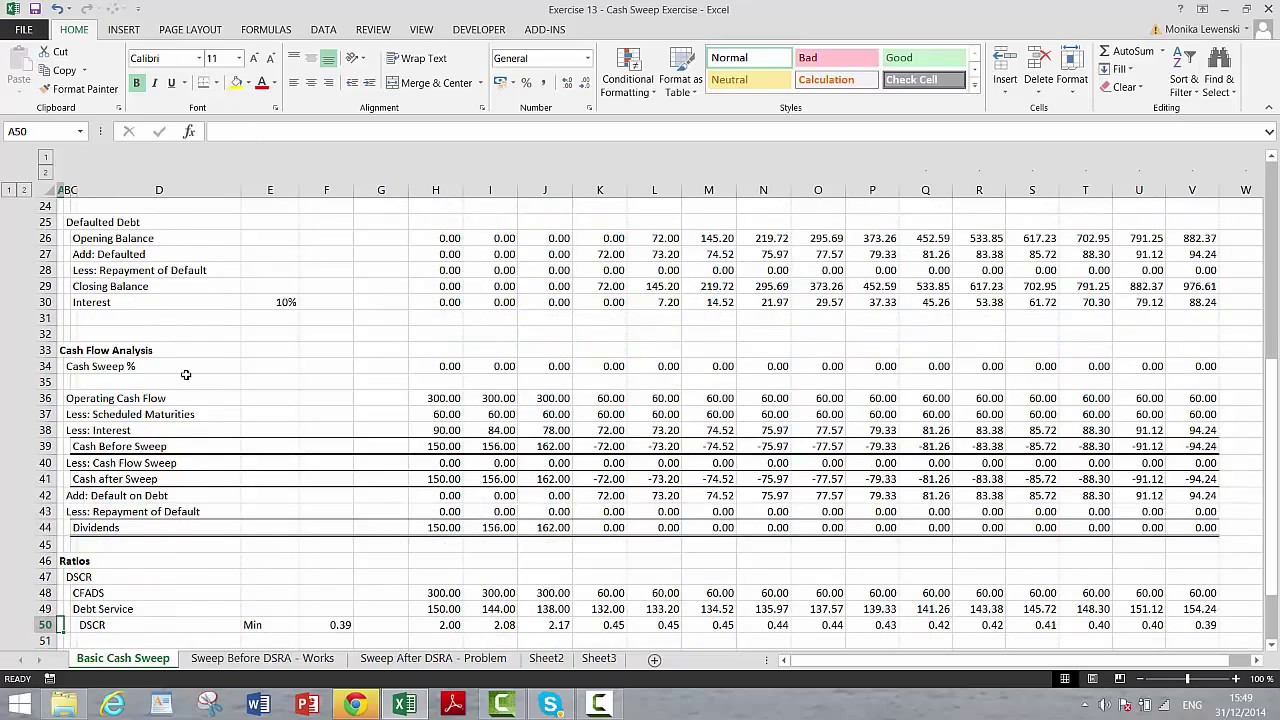This screenshot has height=720, width=1280.
Task: Open the font size dropdown showing 11
Action: click(x=238, y=59)
